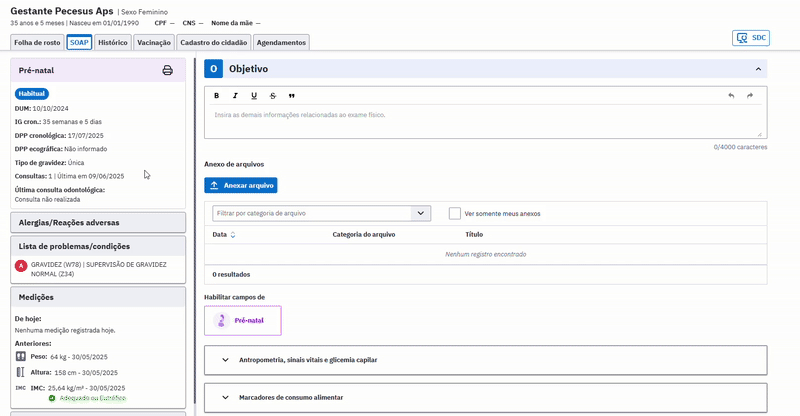Viewport: 800px width, 416px height.
Task: Expand Alergias/Reações adversas panel
Action: coord(98,223)
